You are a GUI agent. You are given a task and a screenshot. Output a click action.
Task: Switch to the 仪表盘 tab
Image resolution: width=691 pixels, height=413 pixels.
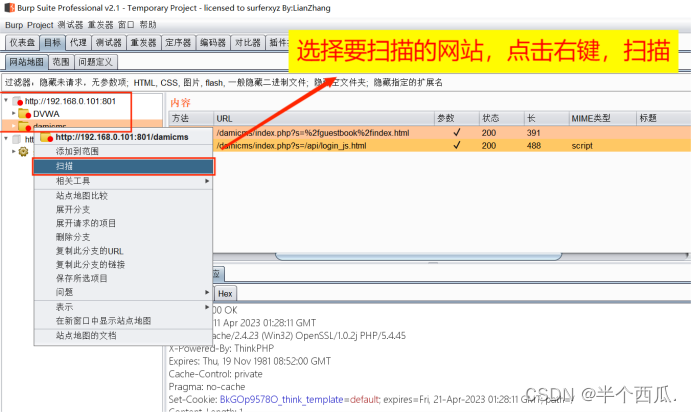22,43
